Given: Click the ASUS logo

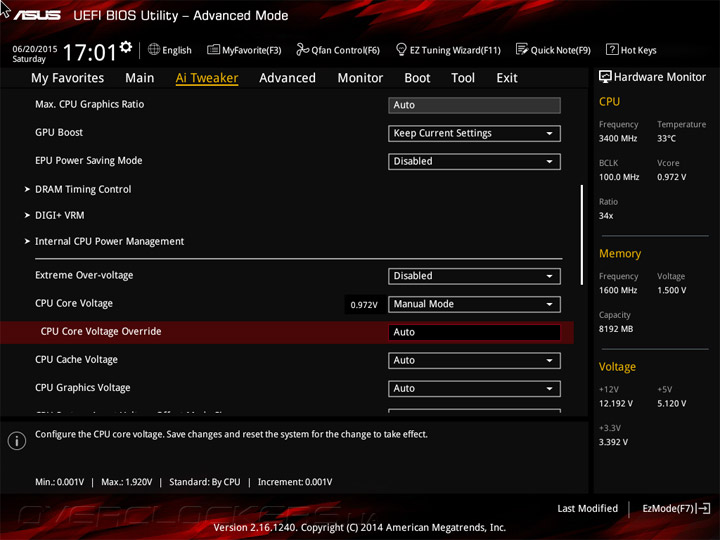Looking at the screenshot, I should pyautogui.click(x=37, y=15).
